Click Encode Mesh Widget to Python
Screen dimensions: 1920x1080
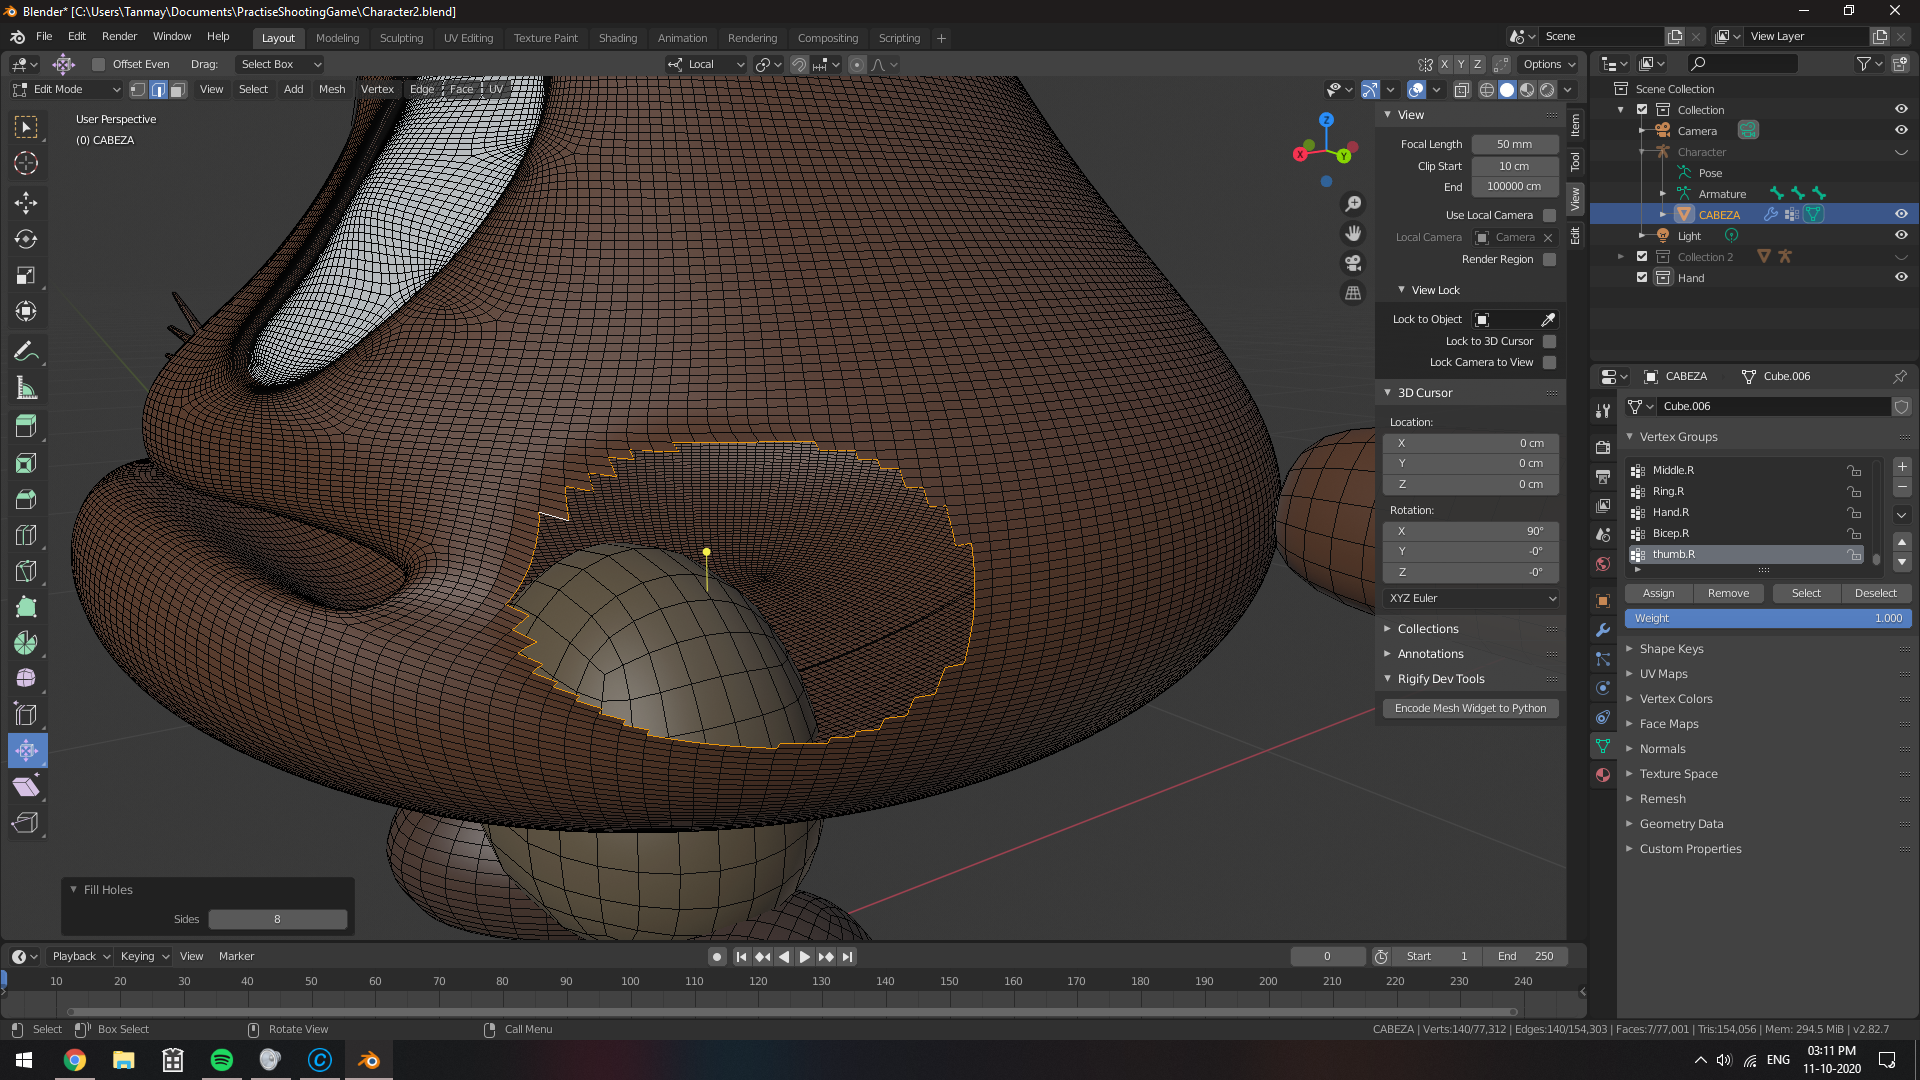coord(1470,708)
